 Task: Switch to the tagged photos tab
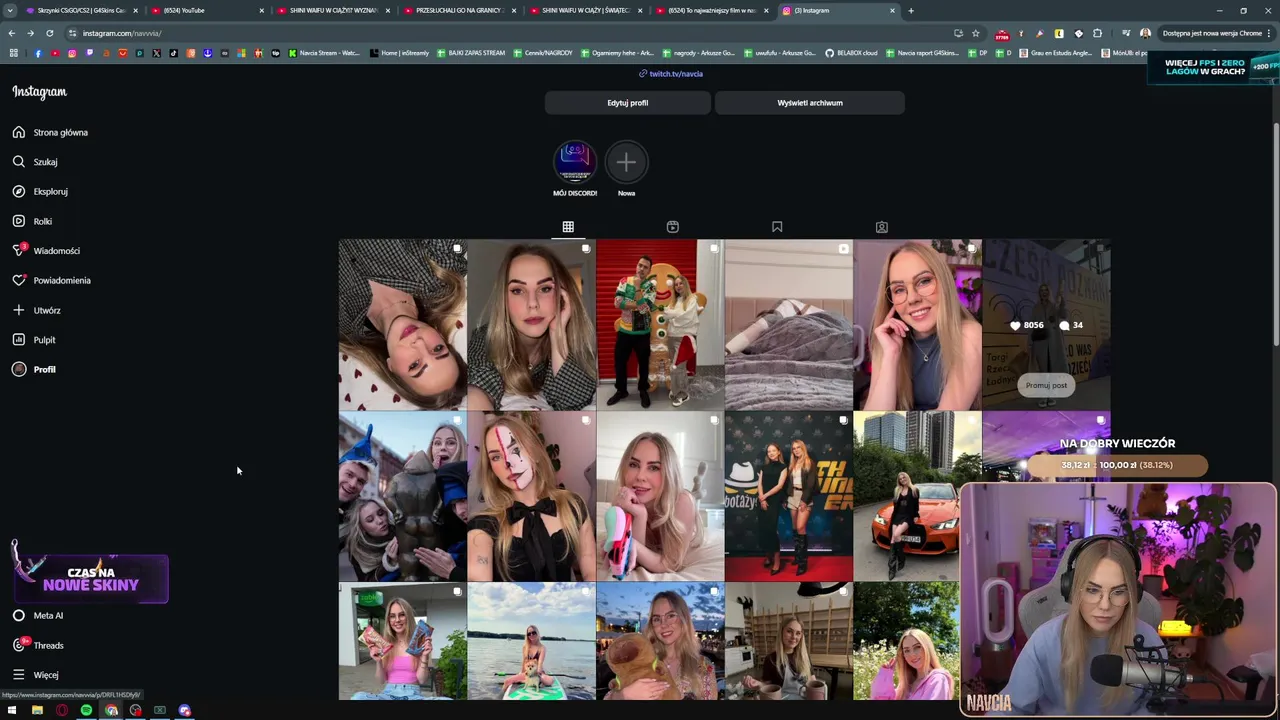pos(881,227)
